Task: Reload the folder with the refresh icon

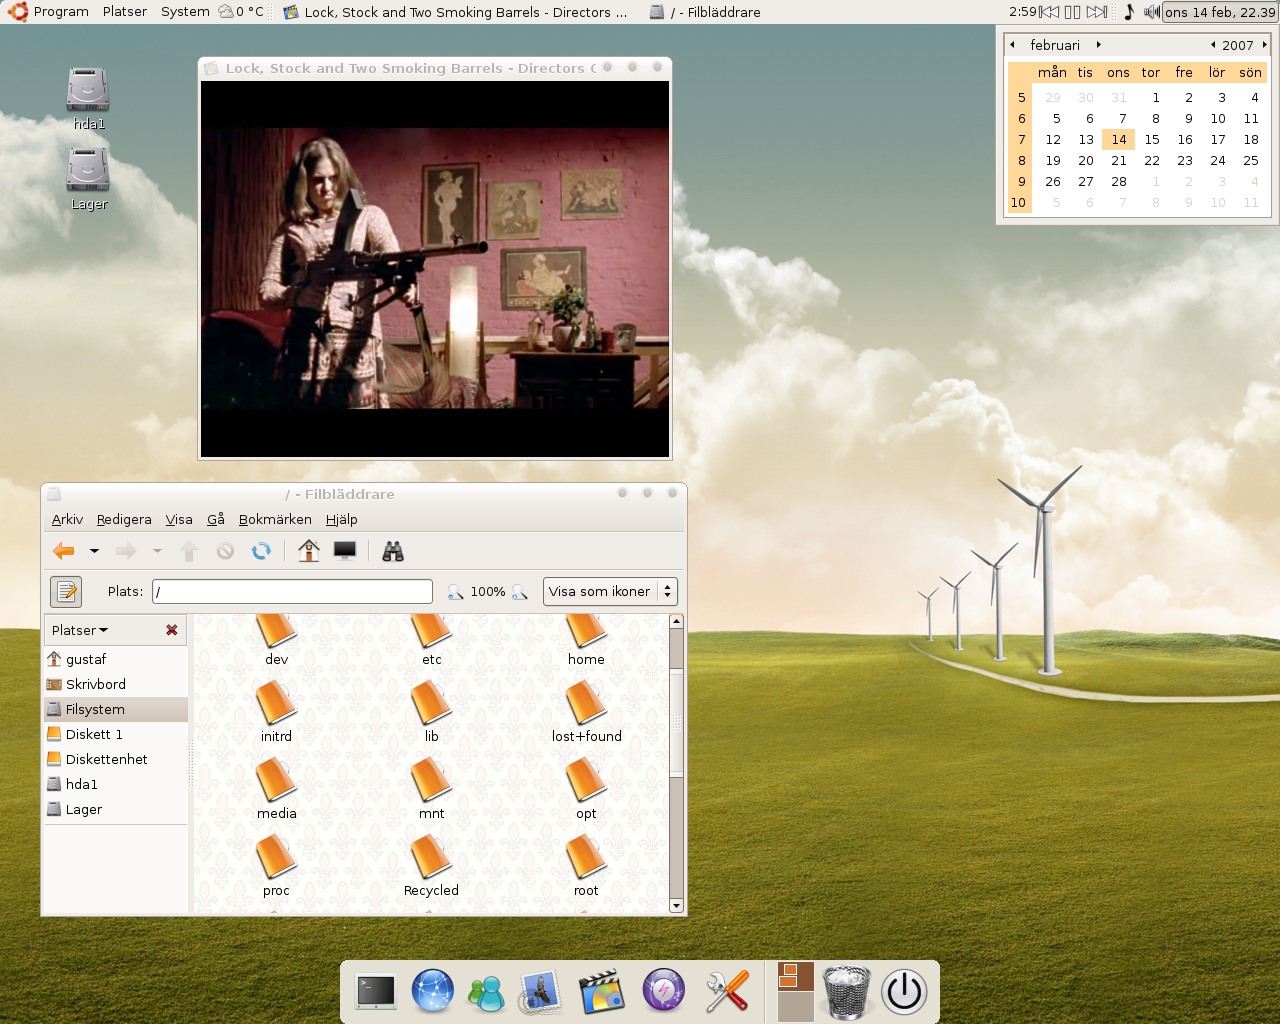Action: pyautogui.click(x=261, y=551)
